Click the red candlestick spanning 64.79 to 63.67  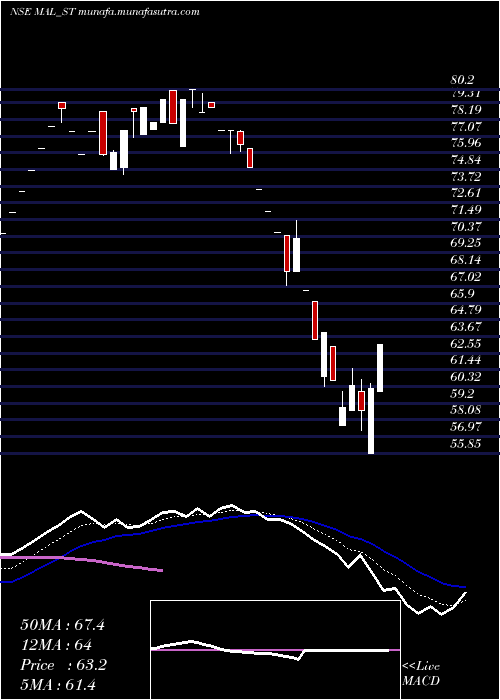click(315, 320)
